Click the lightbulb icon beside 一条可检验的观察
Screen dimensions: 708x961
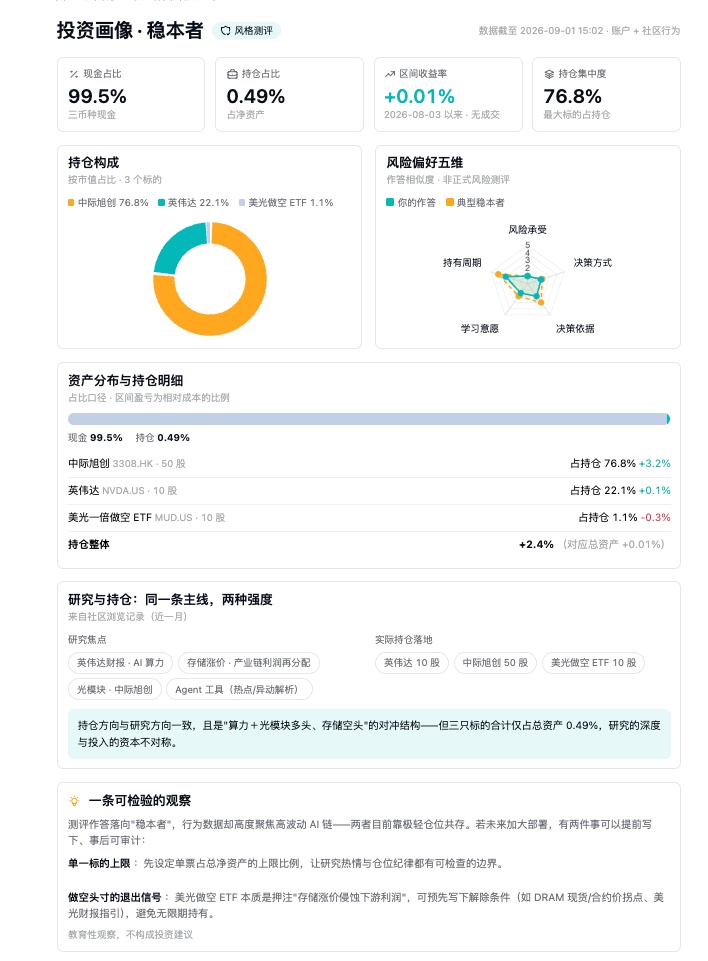tap(74, 800)
